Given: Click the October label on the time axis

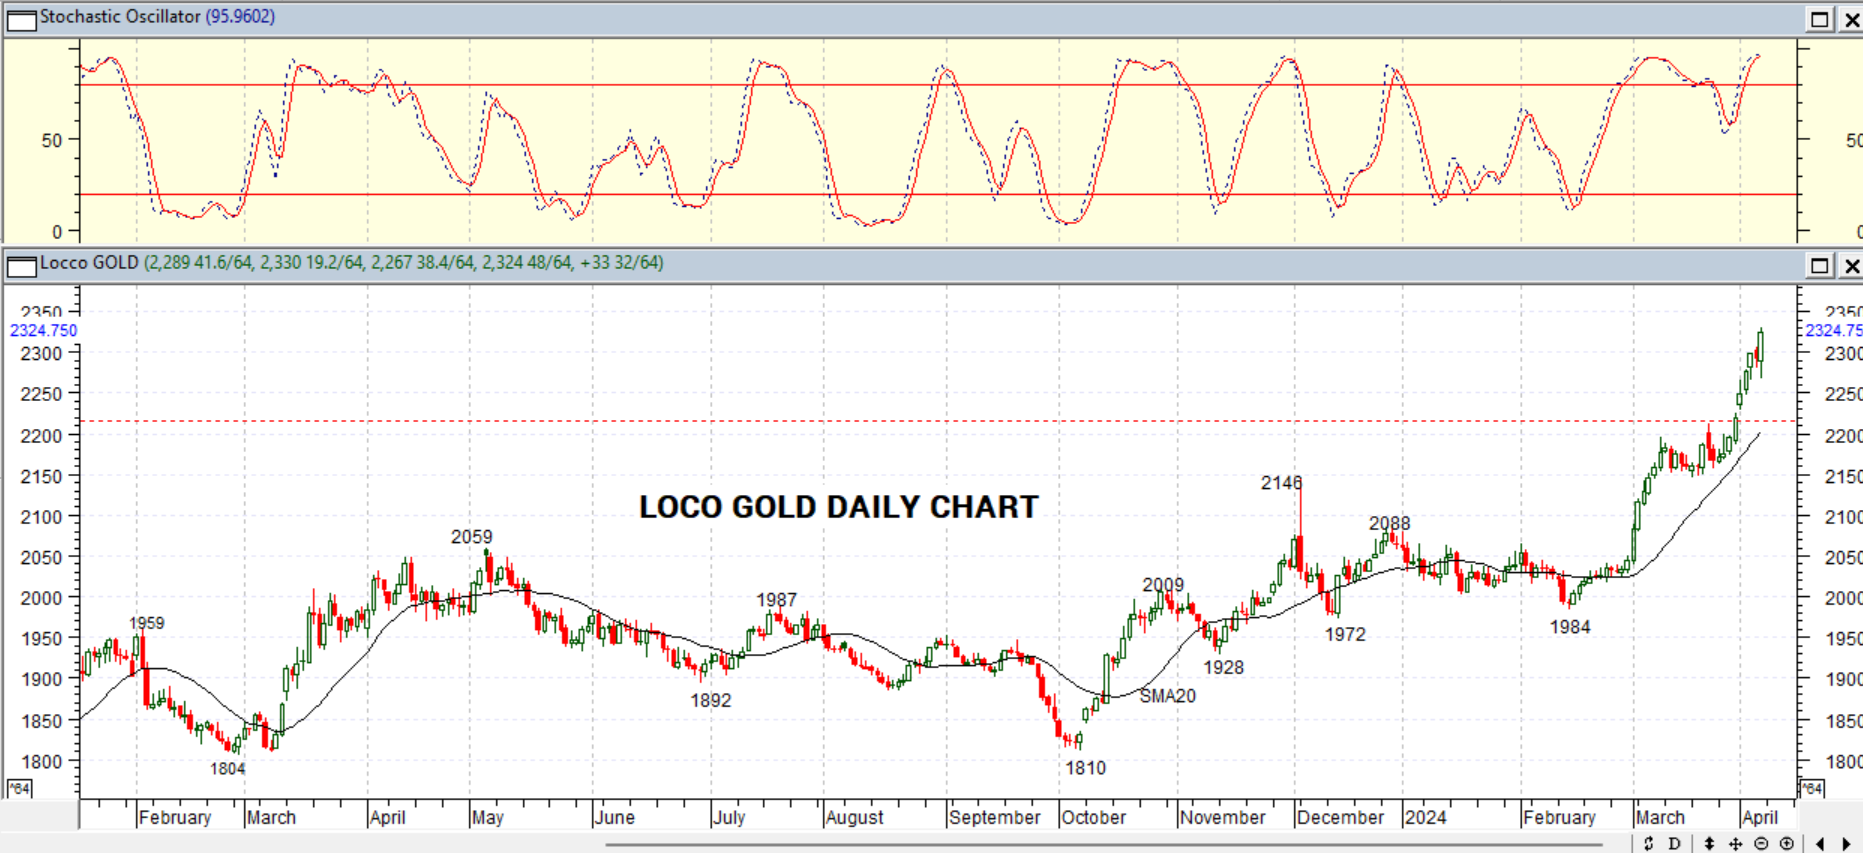Looking at the screenshot, I should 1093,817.
